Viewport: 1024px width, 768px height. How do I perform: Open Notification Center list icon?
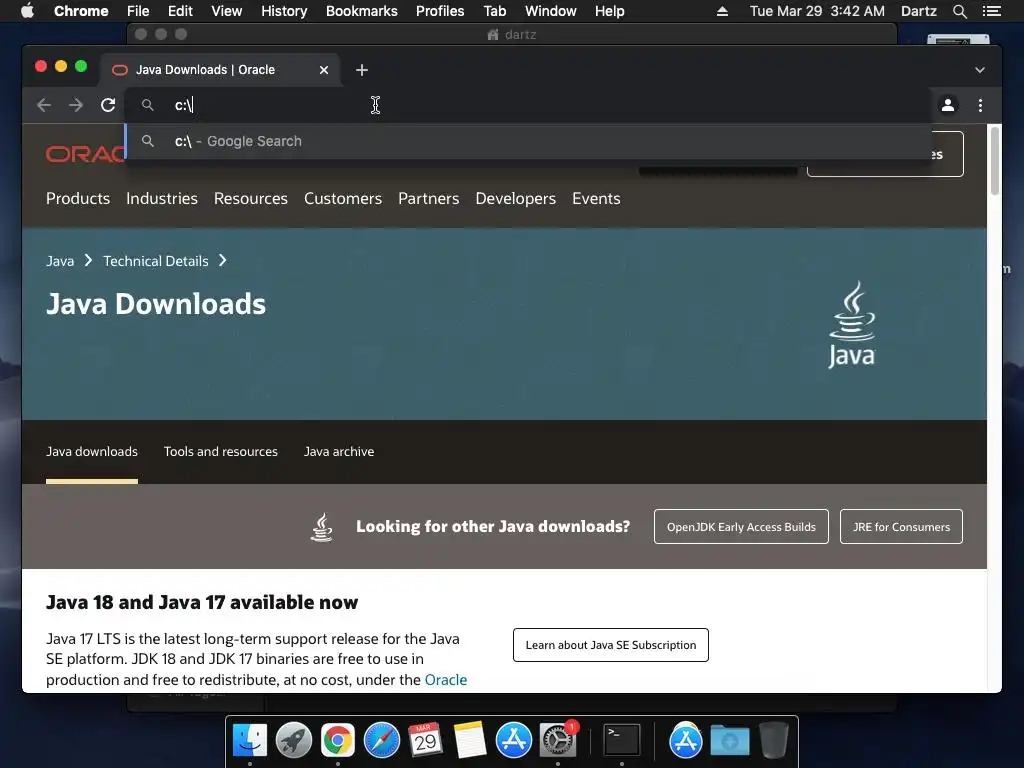click(991, 11)
